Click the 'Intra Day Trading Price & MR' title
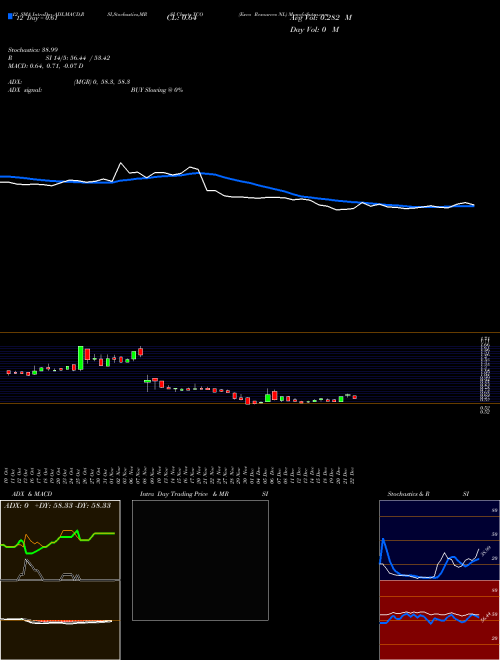Screen dimensions: 500x660 tap(184, 494)
